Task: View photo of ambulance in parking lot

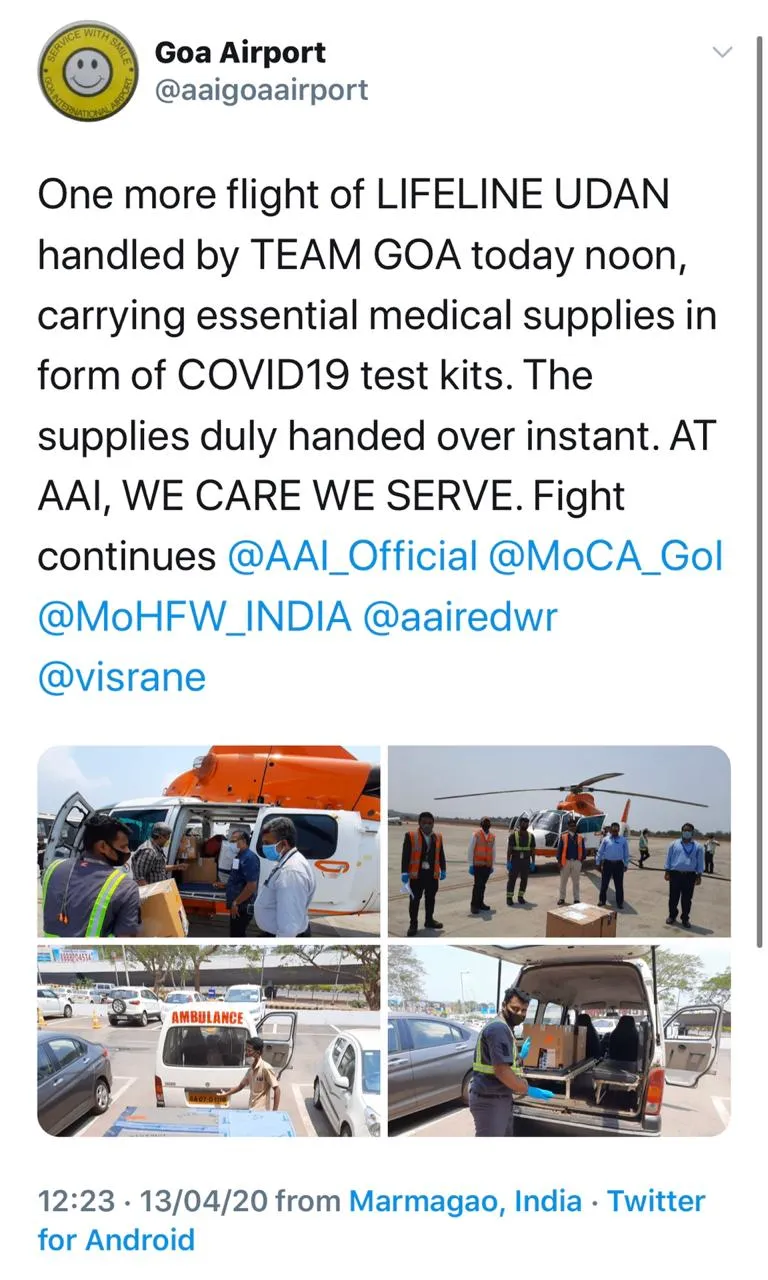Action: (209, 1041)
